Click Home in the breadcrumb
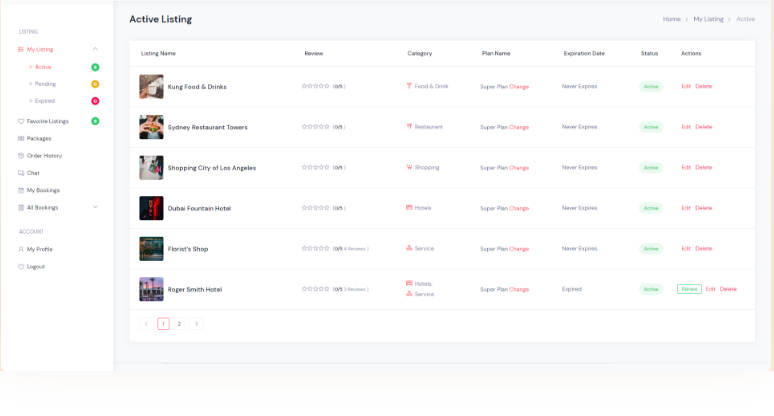Screen dimensions: 774x416 pos(671,19)
